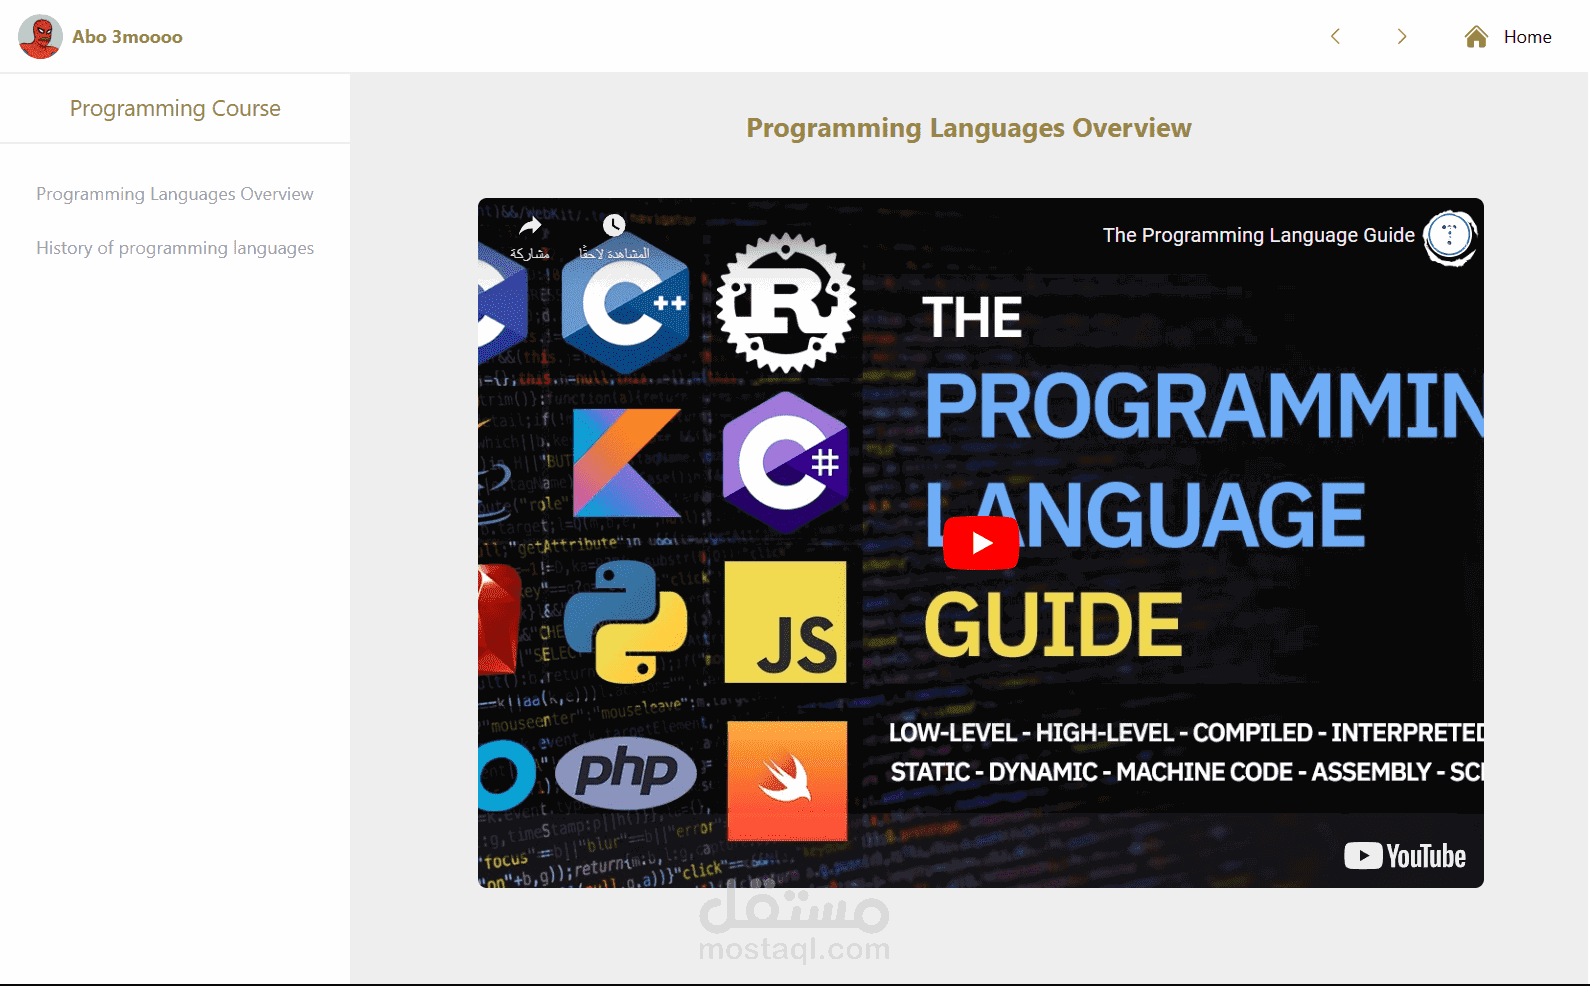Open the Abo 3moooo username link

[x=127, y=37]
